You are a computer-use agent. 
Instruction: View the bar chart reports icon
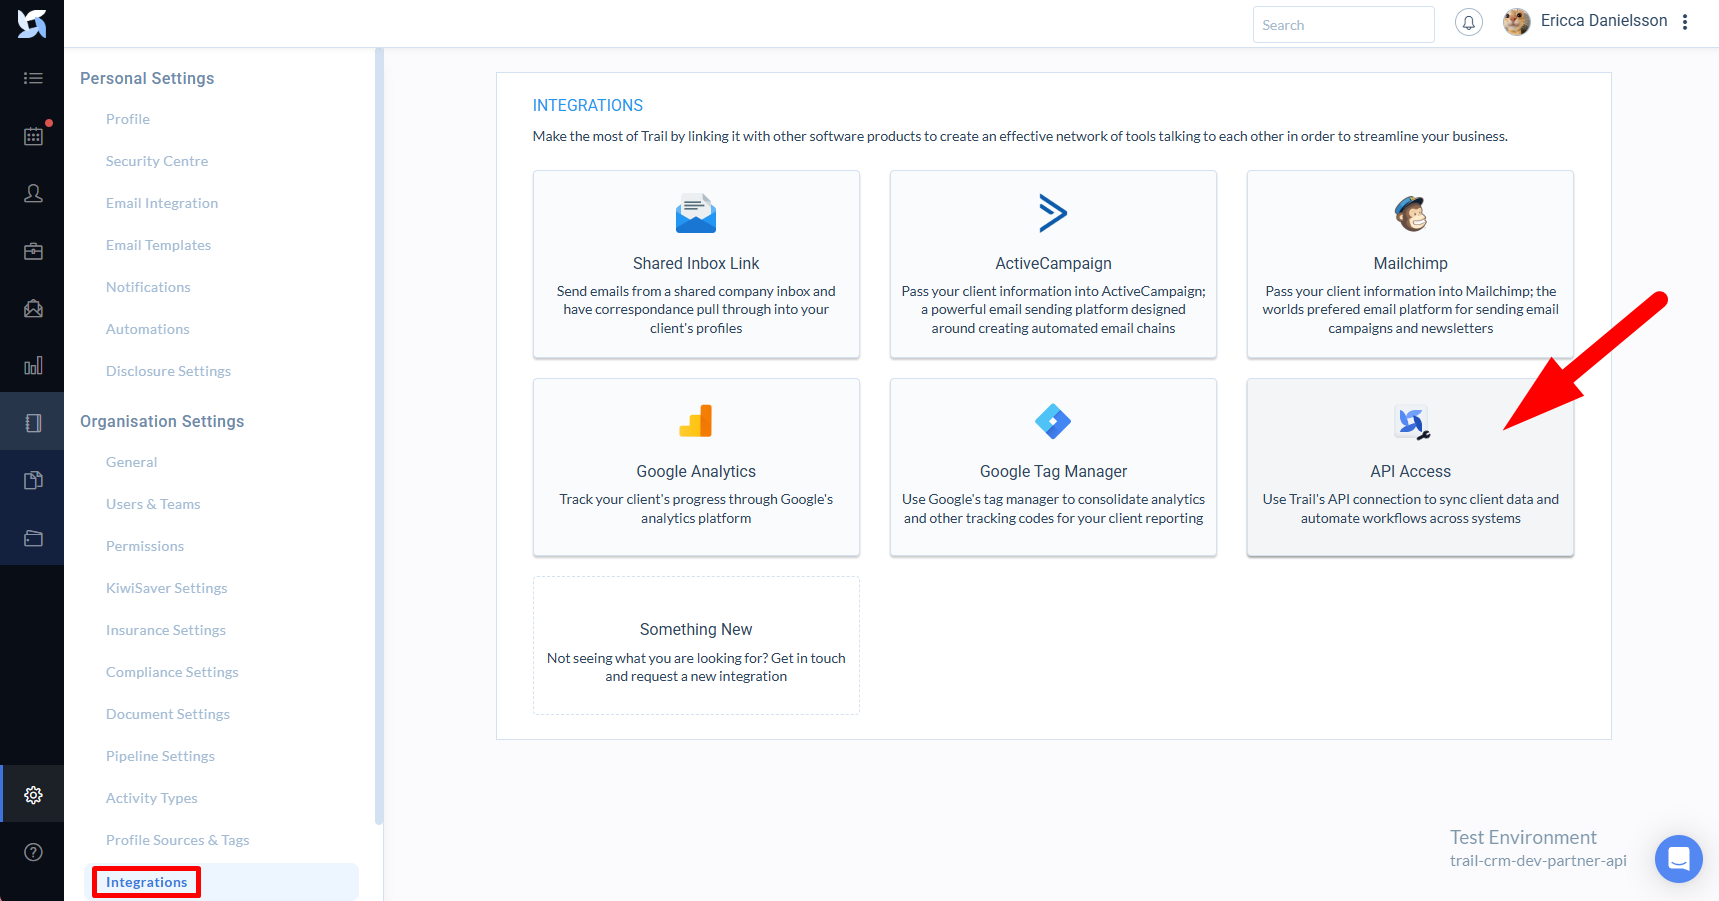pyautogui.click(x=33, y=365)
